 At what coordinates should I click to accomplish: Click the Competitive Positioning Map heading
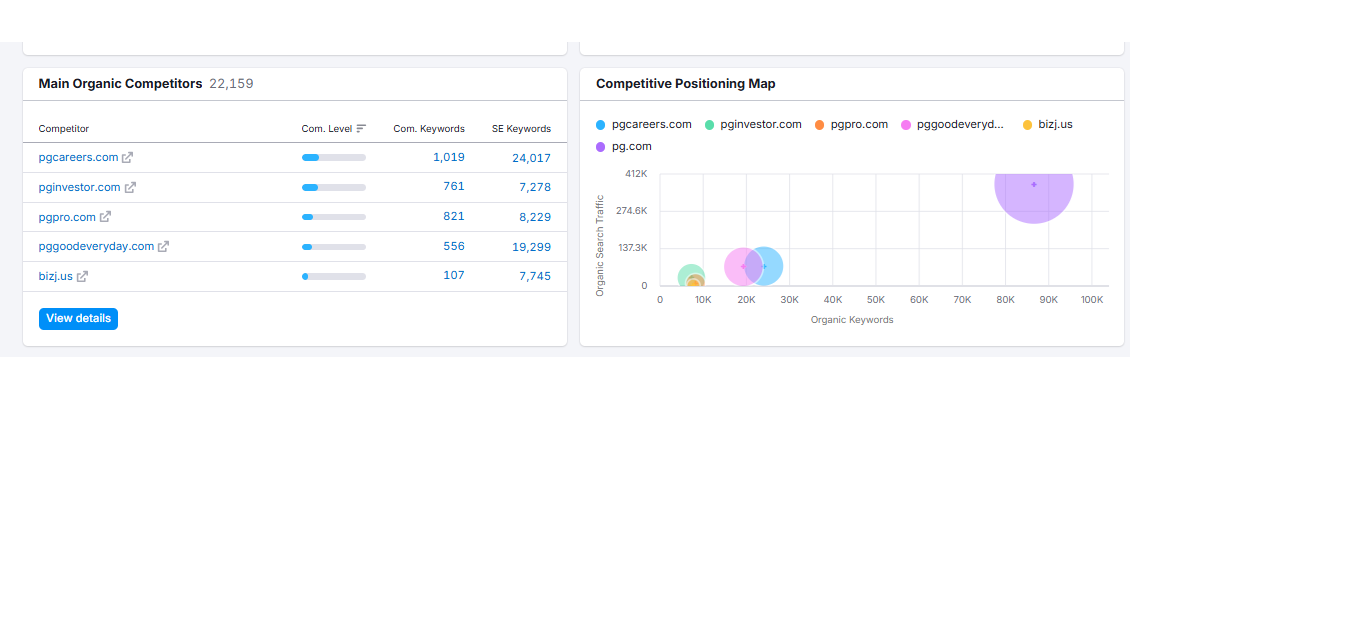point(686,84)
